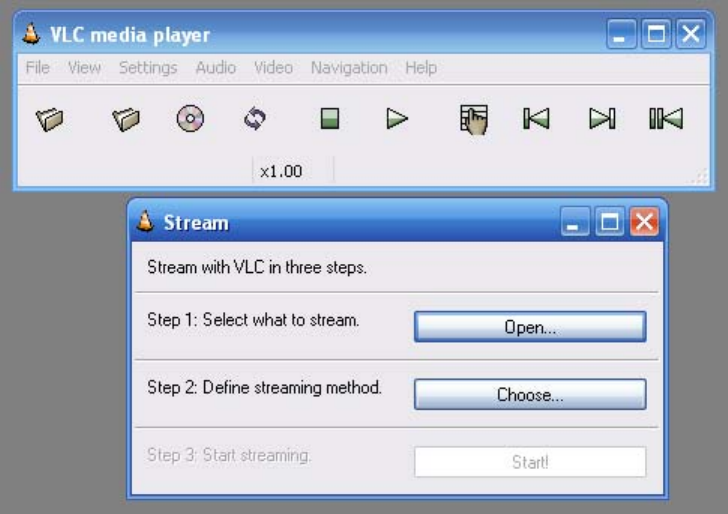Open the Navigation menu

coord(349,68)
